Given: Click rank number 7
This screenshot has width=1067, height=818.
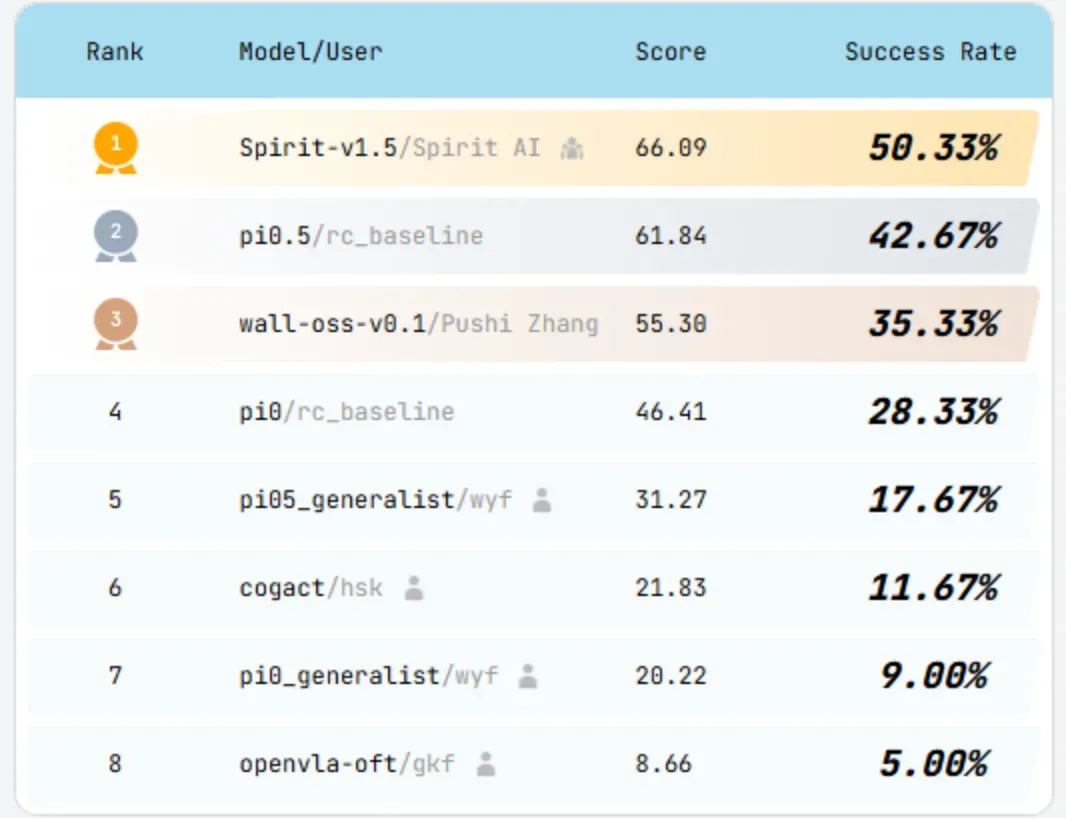Looking at the screenshot, I should click(115, 676).
